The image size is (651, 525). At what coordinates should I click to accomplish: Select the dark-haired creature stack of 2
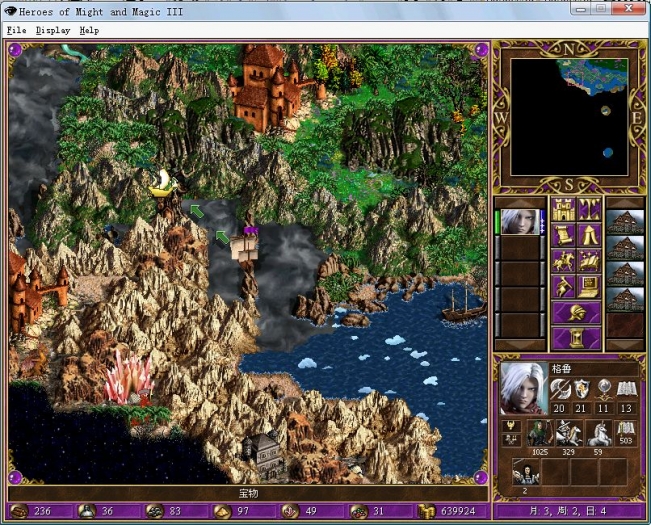(526, 471)
